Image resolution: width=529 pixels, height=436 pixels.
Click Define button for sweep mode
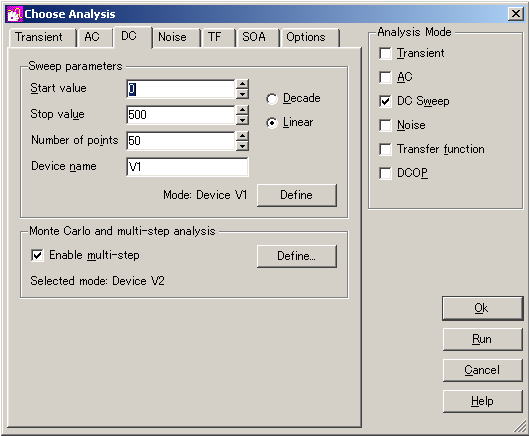(297, 195)
